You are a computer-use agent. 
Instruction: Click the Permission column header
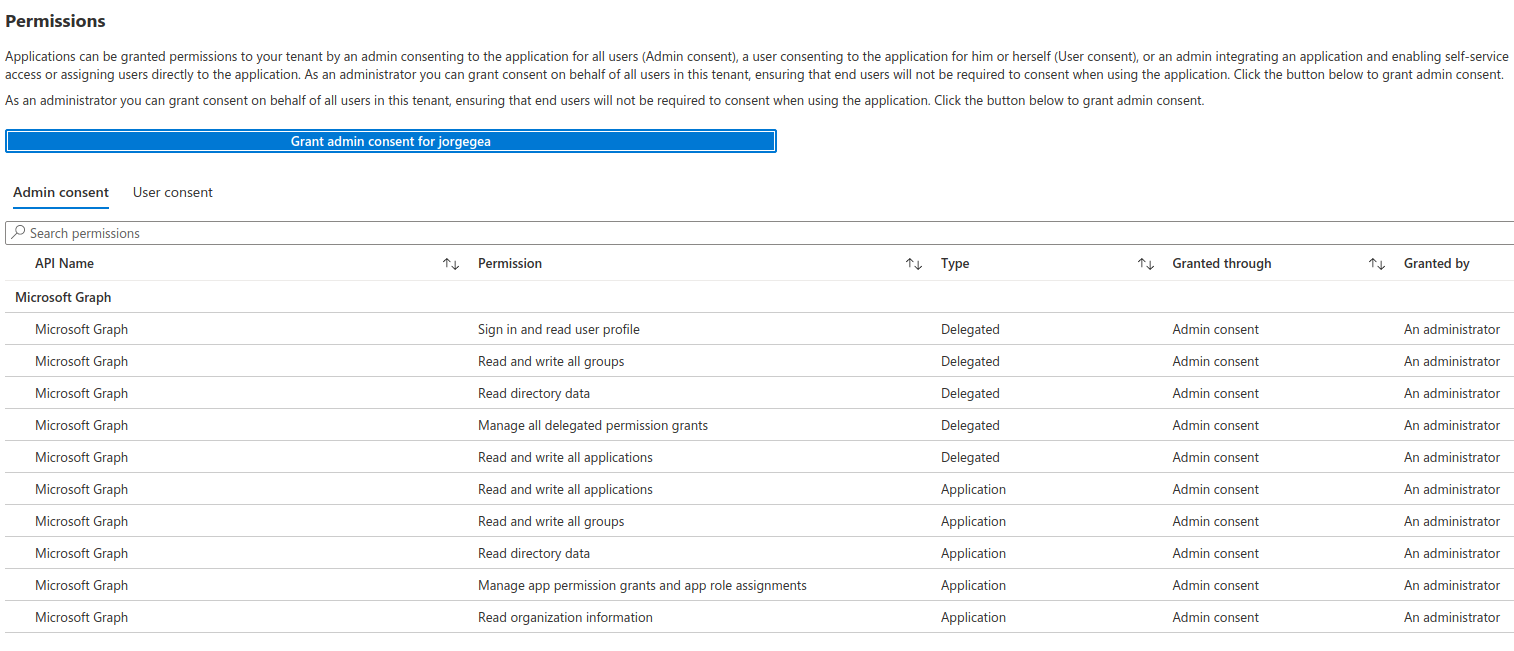[x=510, y=264]
